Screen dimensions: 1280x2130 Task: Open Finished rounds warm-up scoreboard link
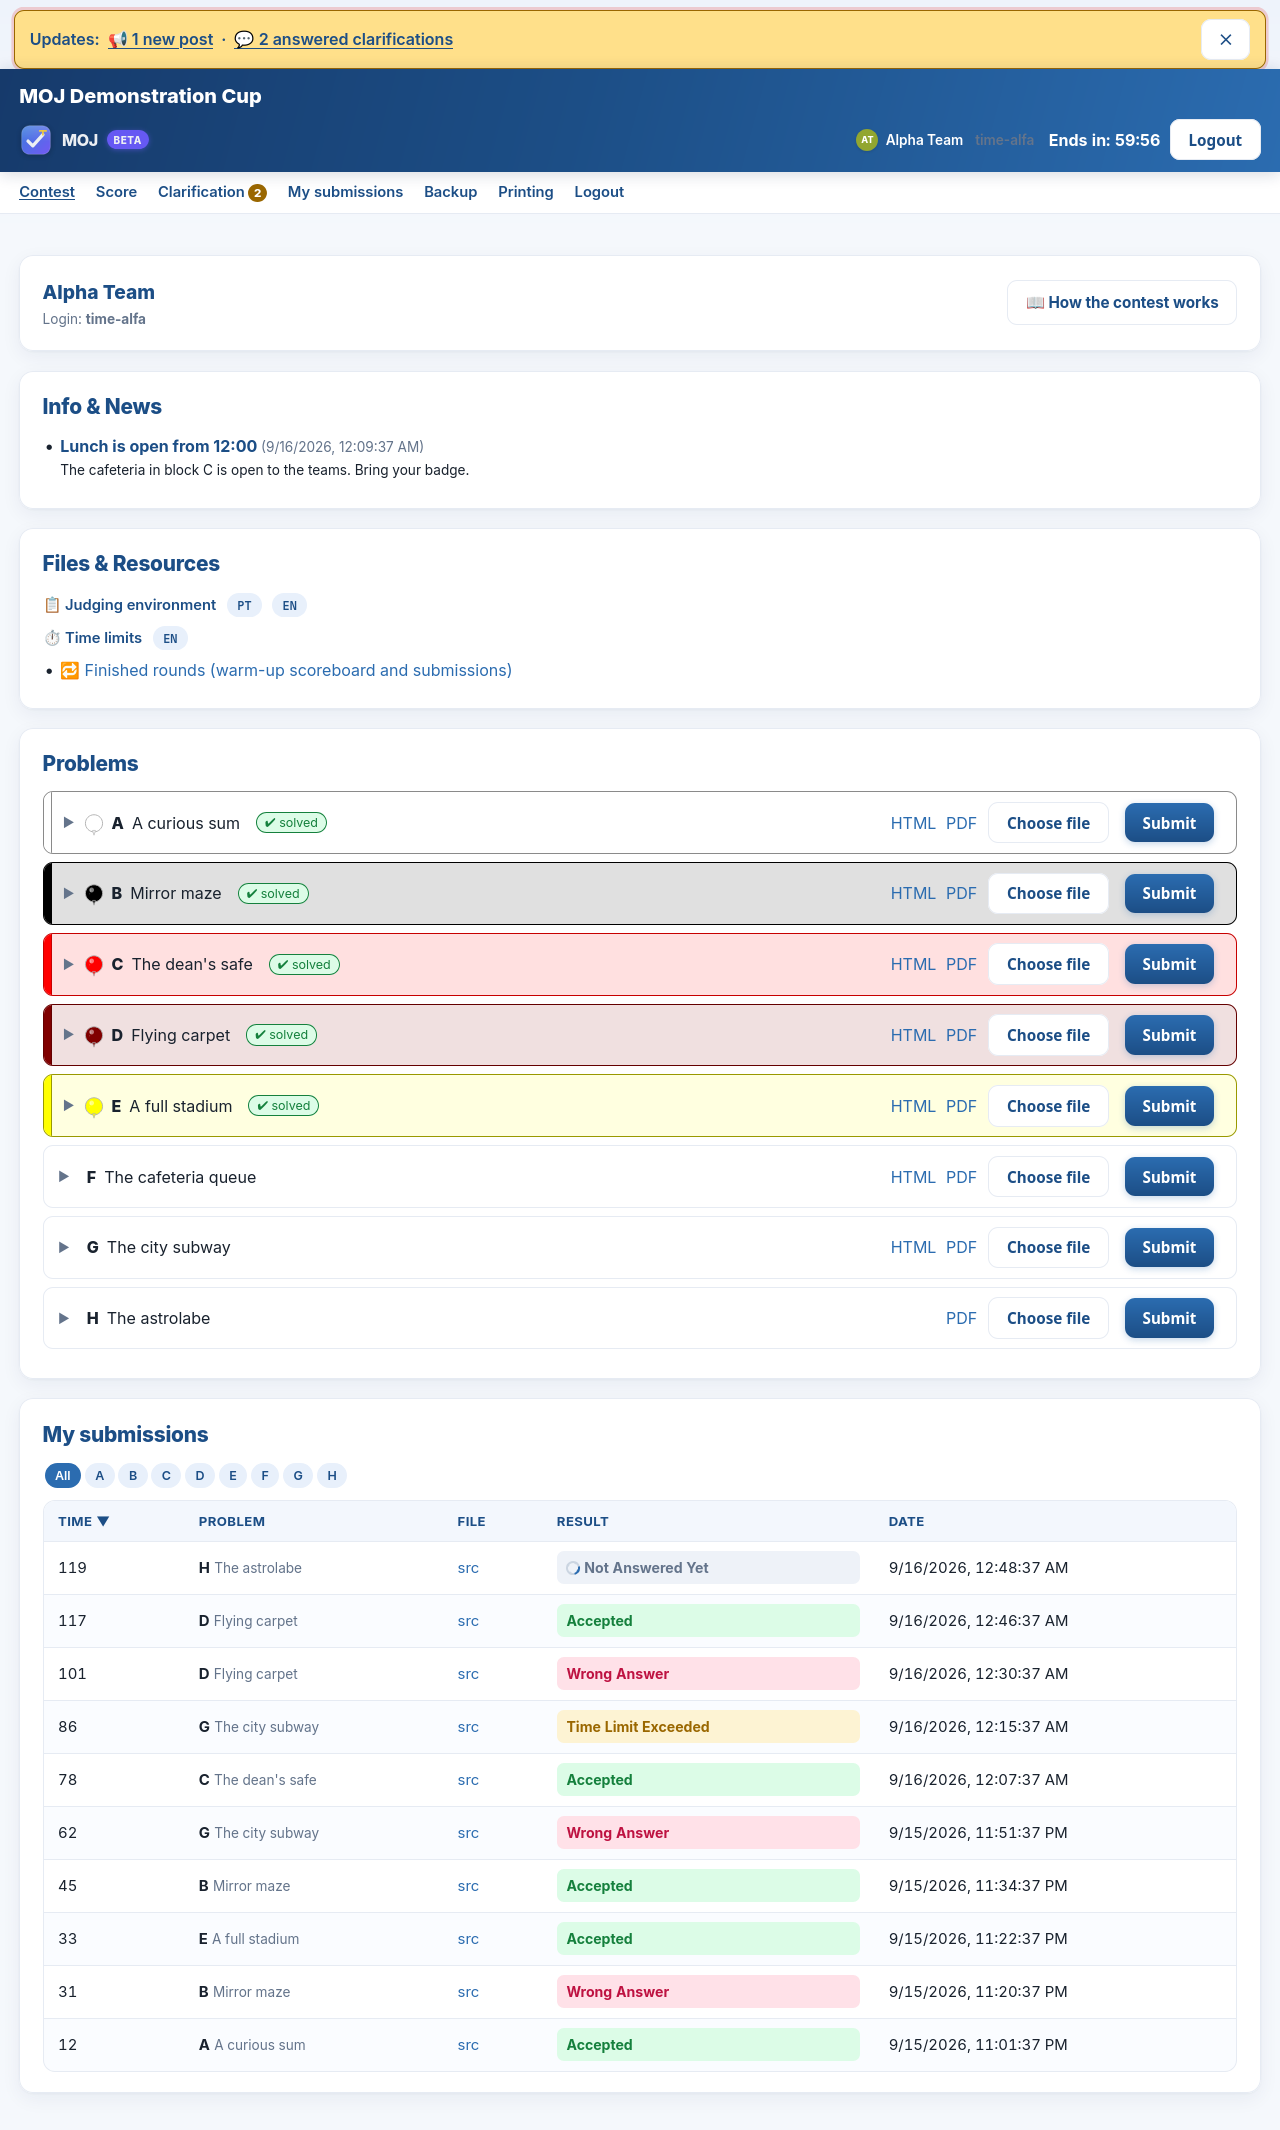coord(298,670)
